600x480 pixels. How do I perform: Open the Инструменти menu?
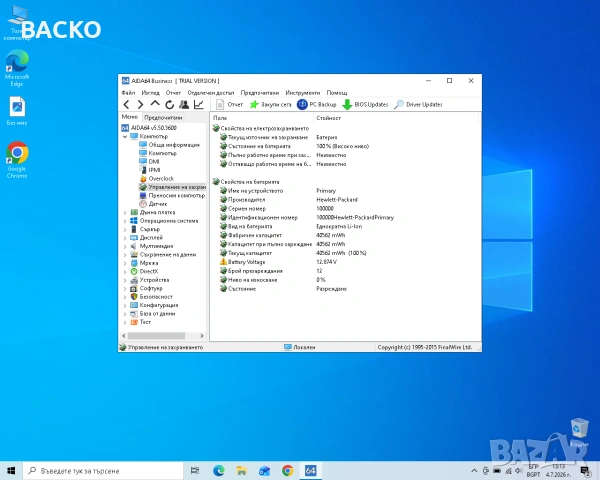pyautogui.click(x=302, y=93)
